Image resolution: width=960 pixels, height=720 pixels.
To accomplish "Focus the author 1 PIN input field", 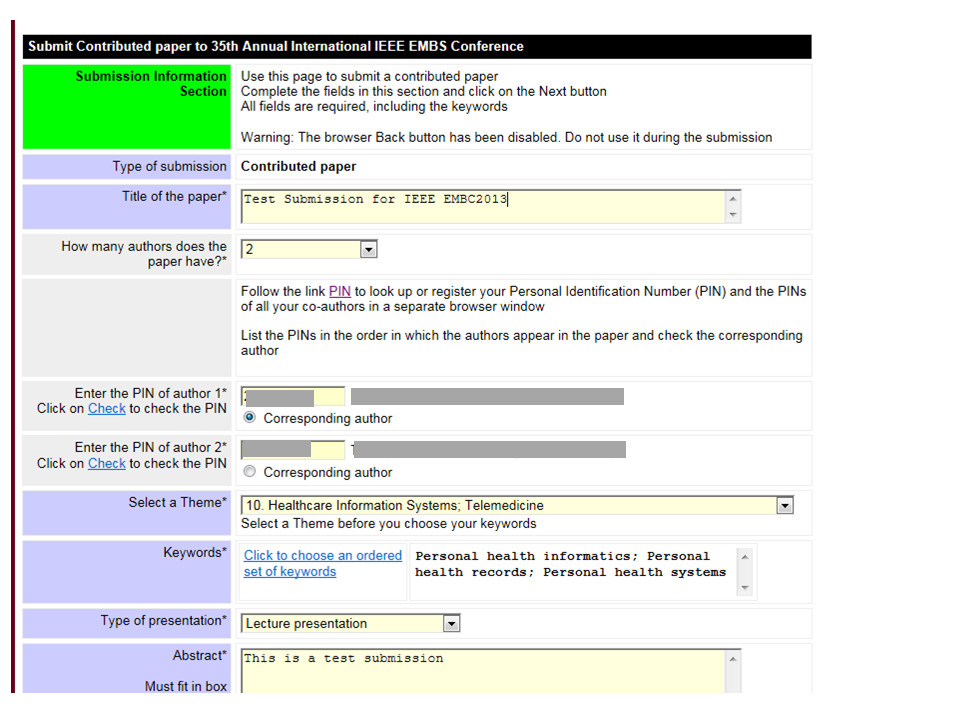I will click(x=293, y=396).
